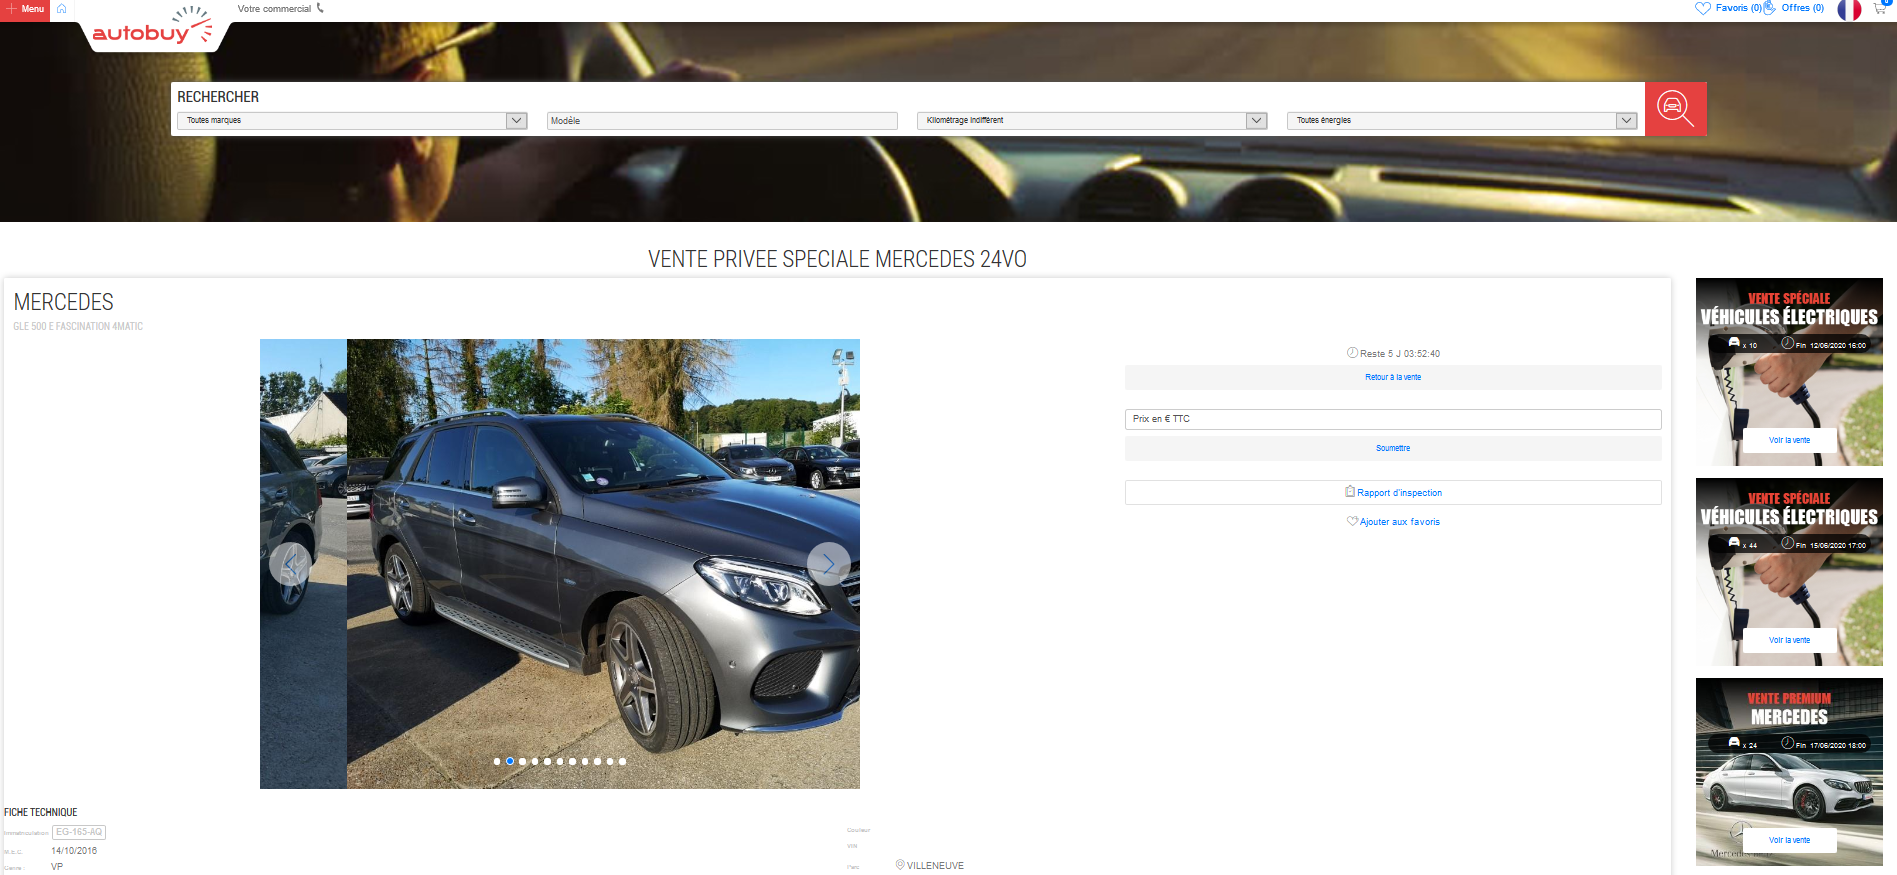Screen dimensions: 1897x875
Task: Focus the Modèle search field
Action: point(722,121)
